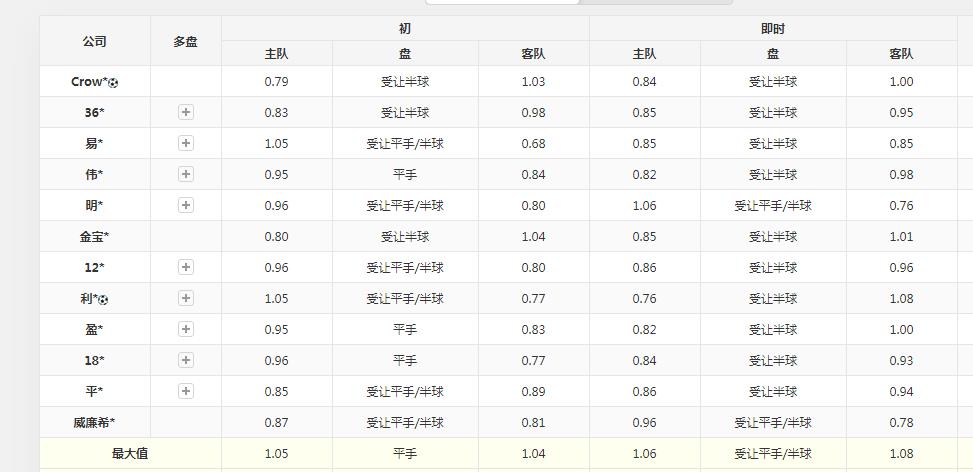Click 12* live home odds 0.86
The width and height of the screenshot is (973, 472).
coord(644,267)
